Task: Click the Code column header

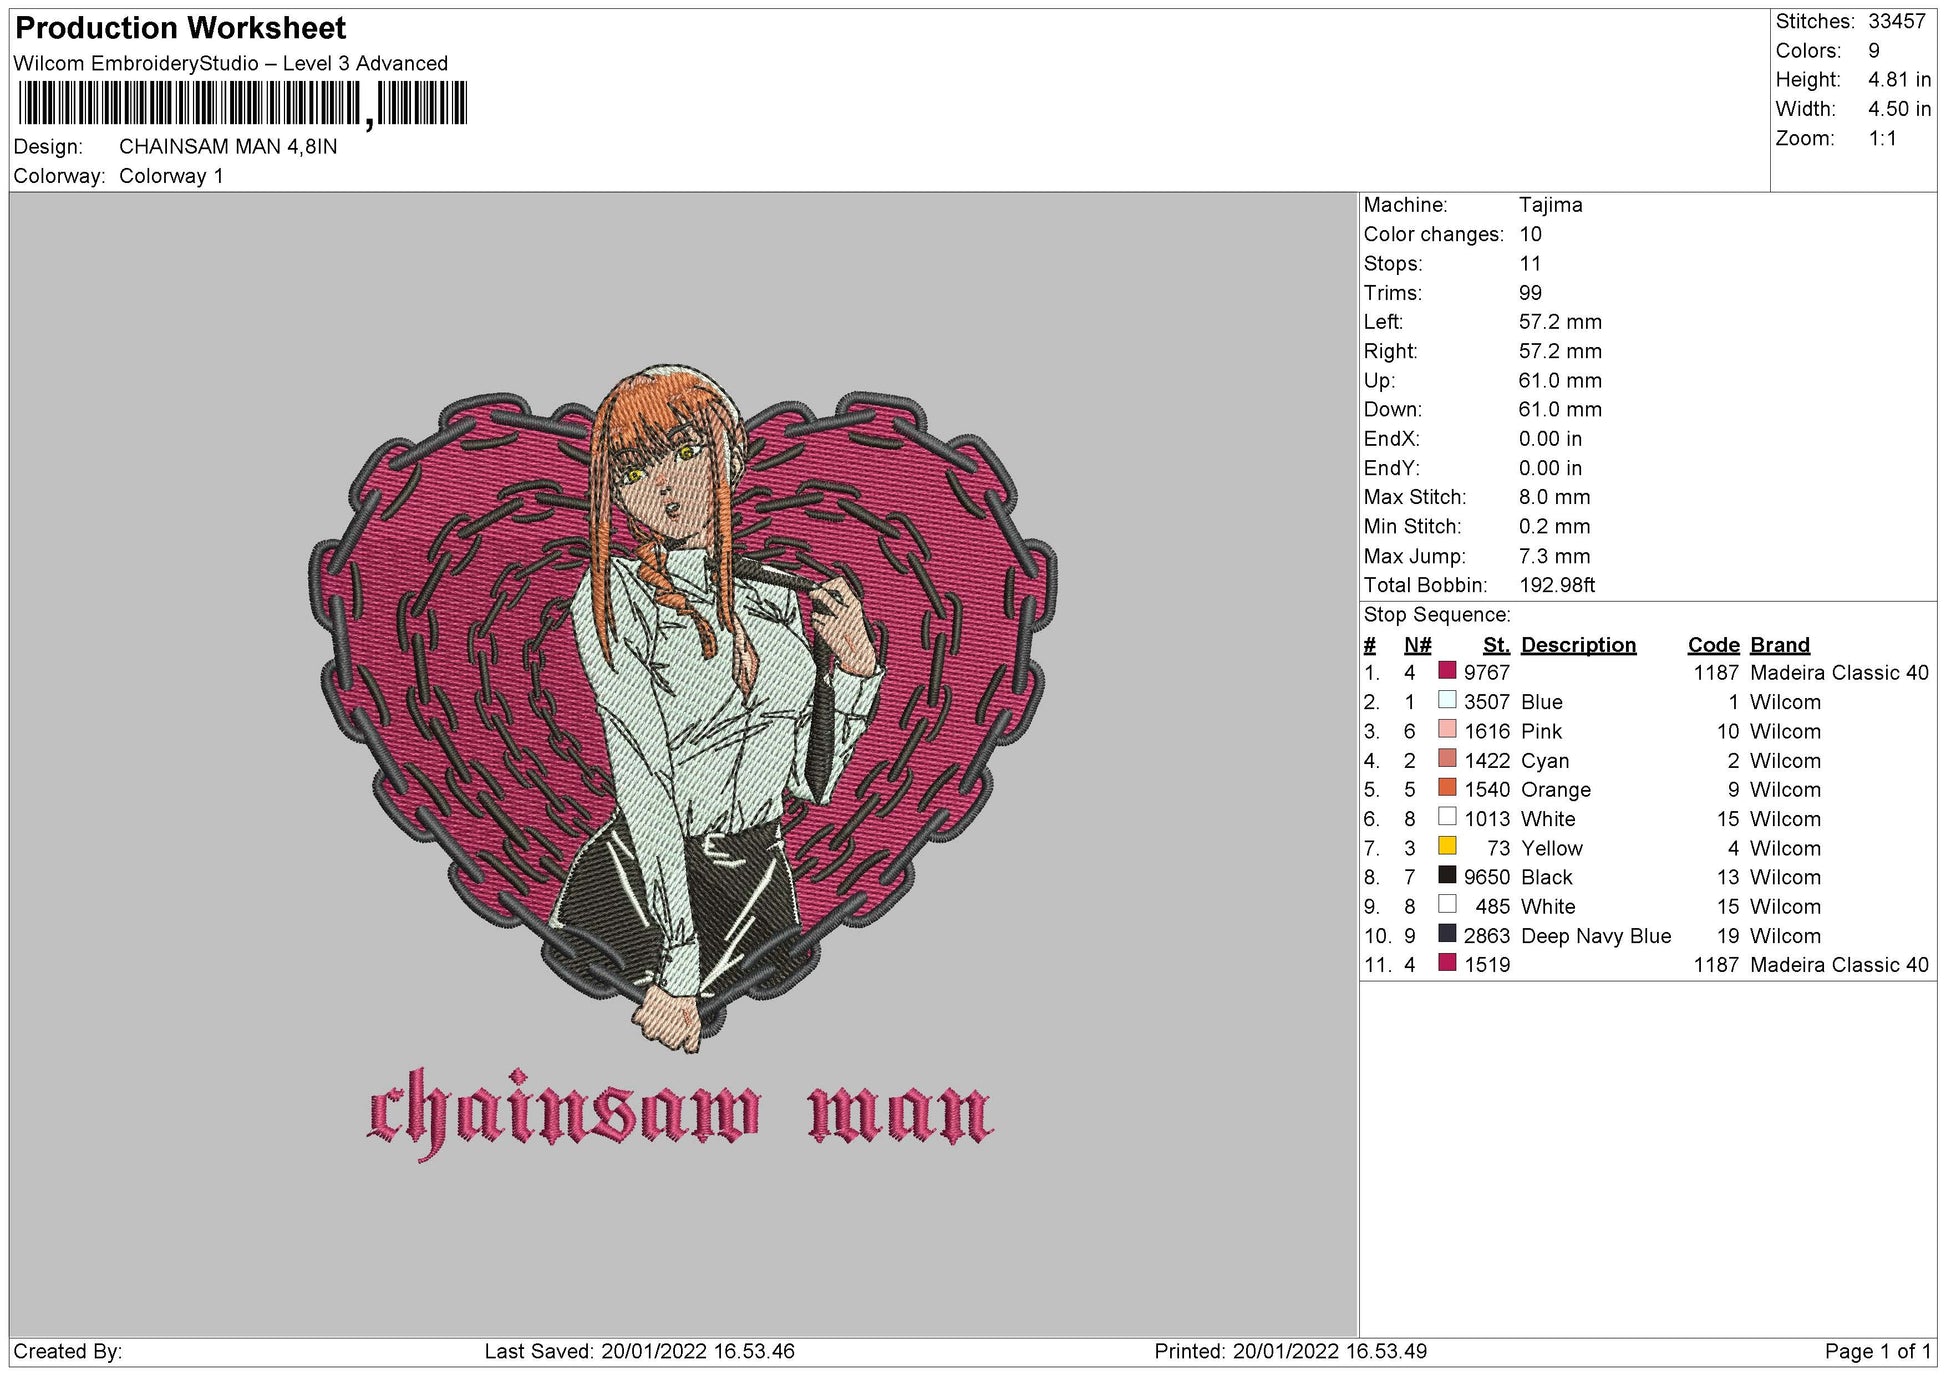Action: click(x=1713, y=645)
